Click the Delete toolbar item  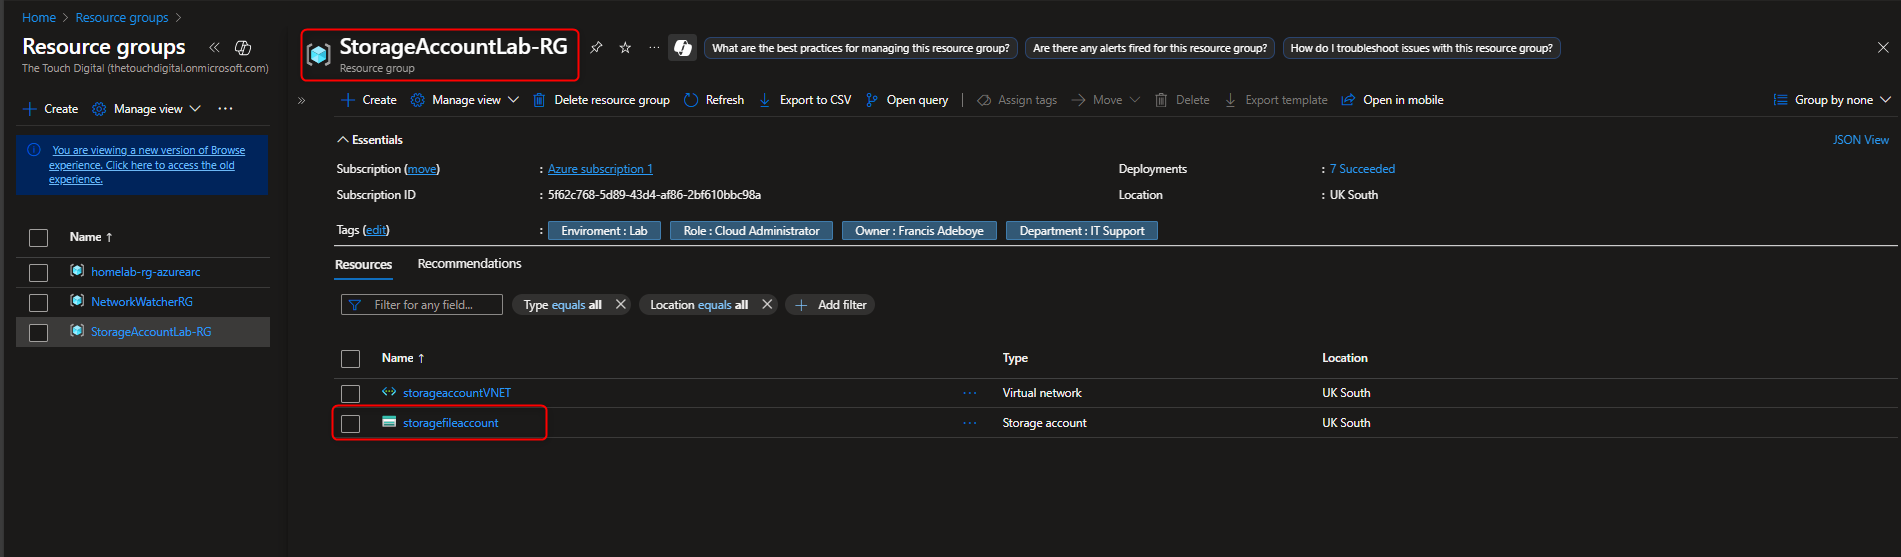coord(1182,100)
